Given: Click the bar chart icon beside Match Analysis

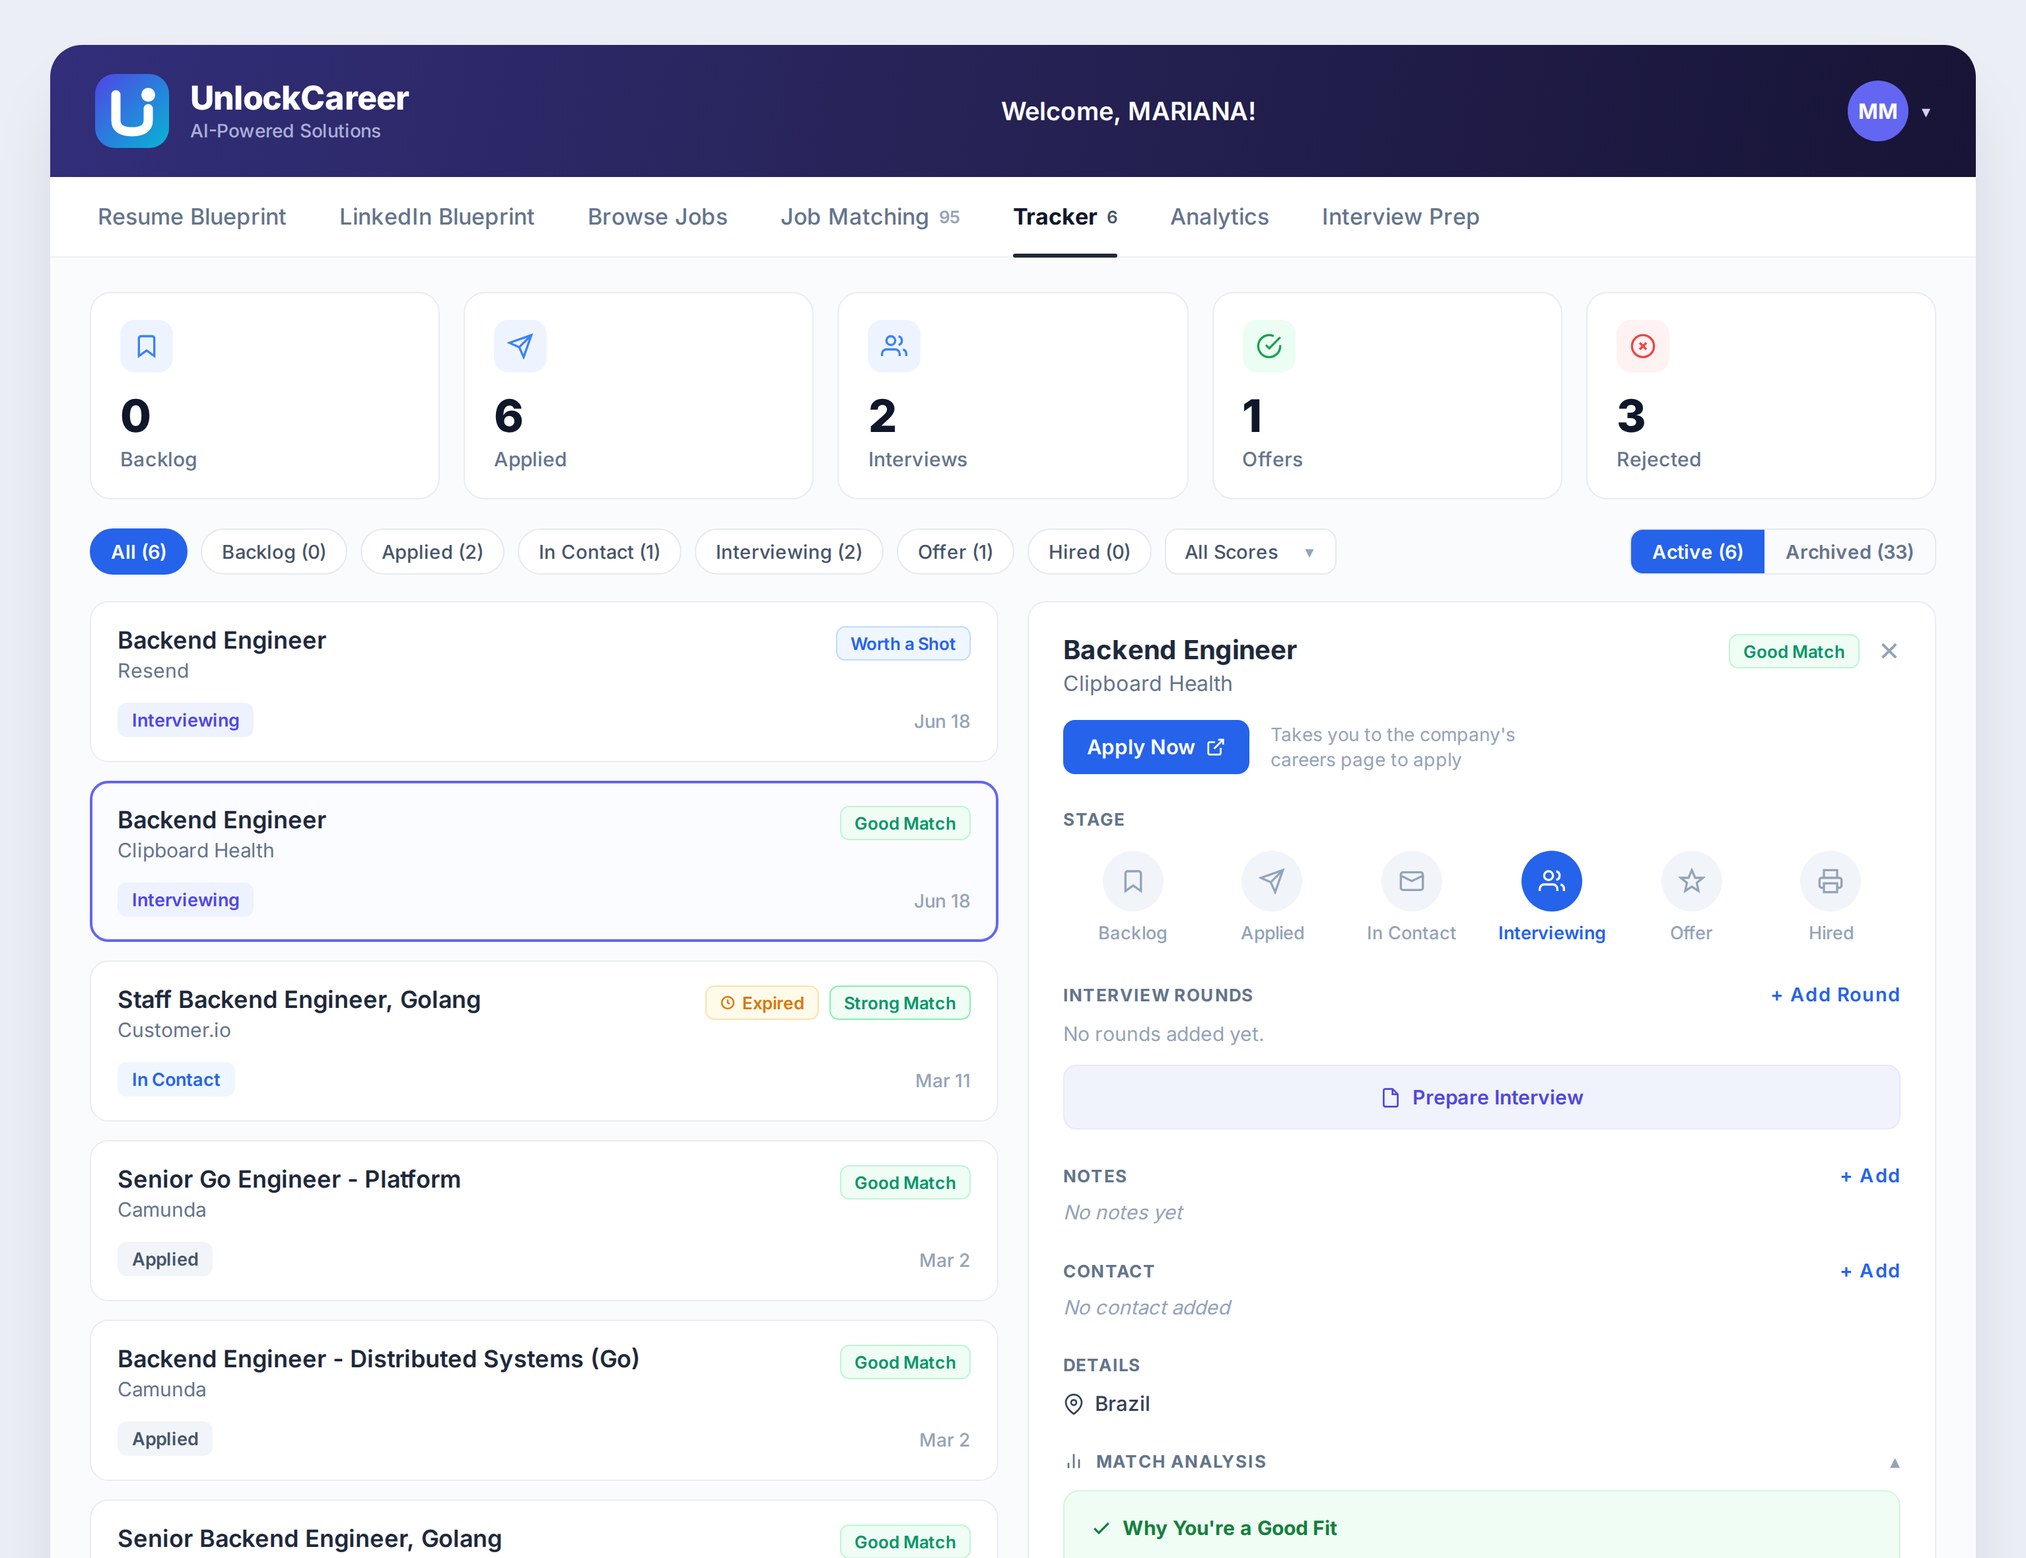Looking at the screenshot, I should [1074, 1462].
